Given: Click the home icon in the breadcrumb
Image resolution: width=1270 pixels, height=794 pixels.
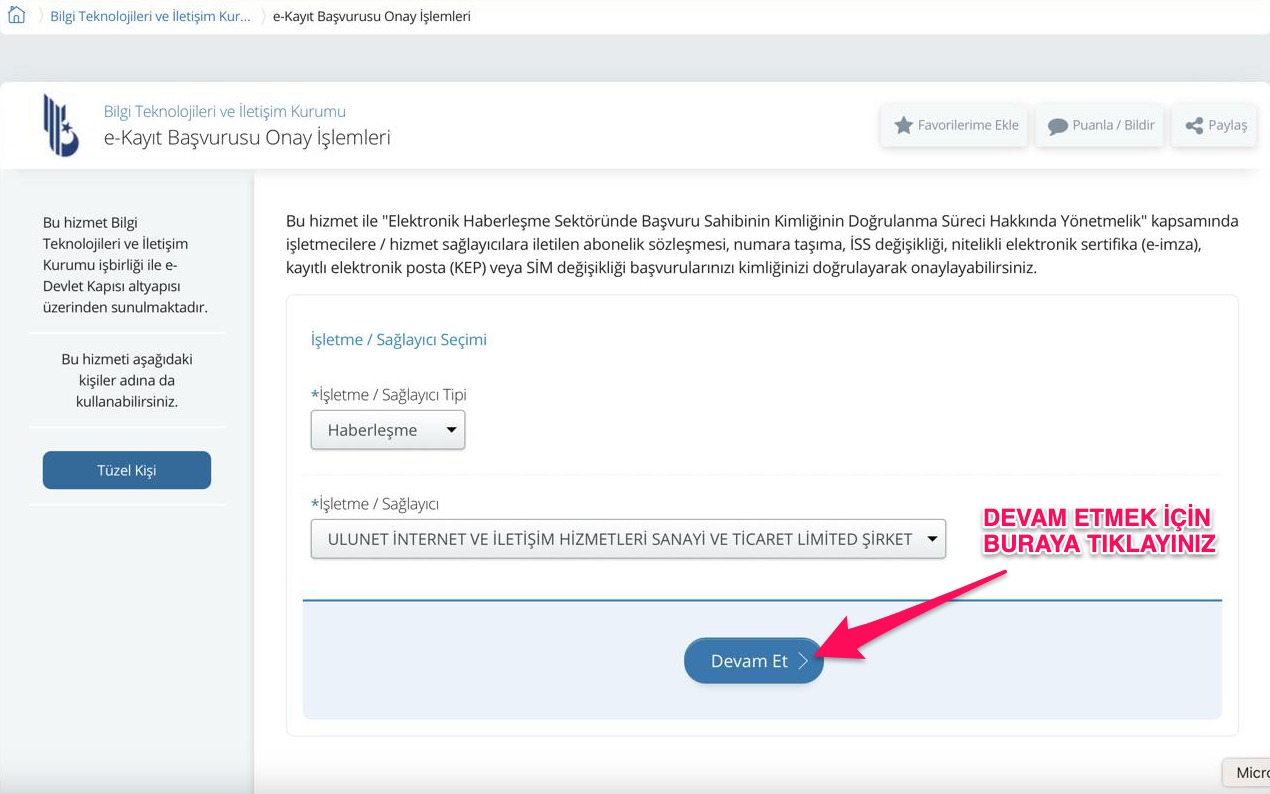Looking at the screenshot, I should [x=16, y=16].
